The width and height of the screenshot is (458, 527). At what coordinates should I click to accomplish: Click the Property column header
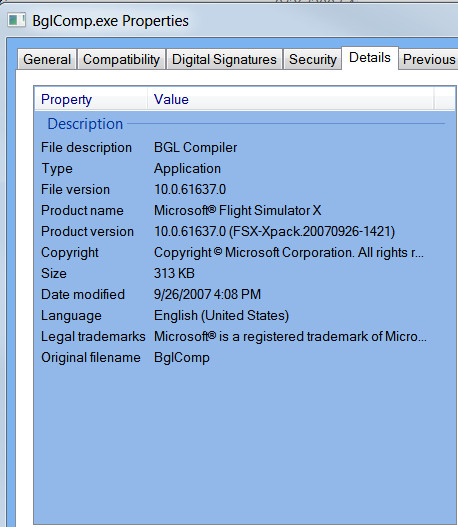click(x=91, y=99)
